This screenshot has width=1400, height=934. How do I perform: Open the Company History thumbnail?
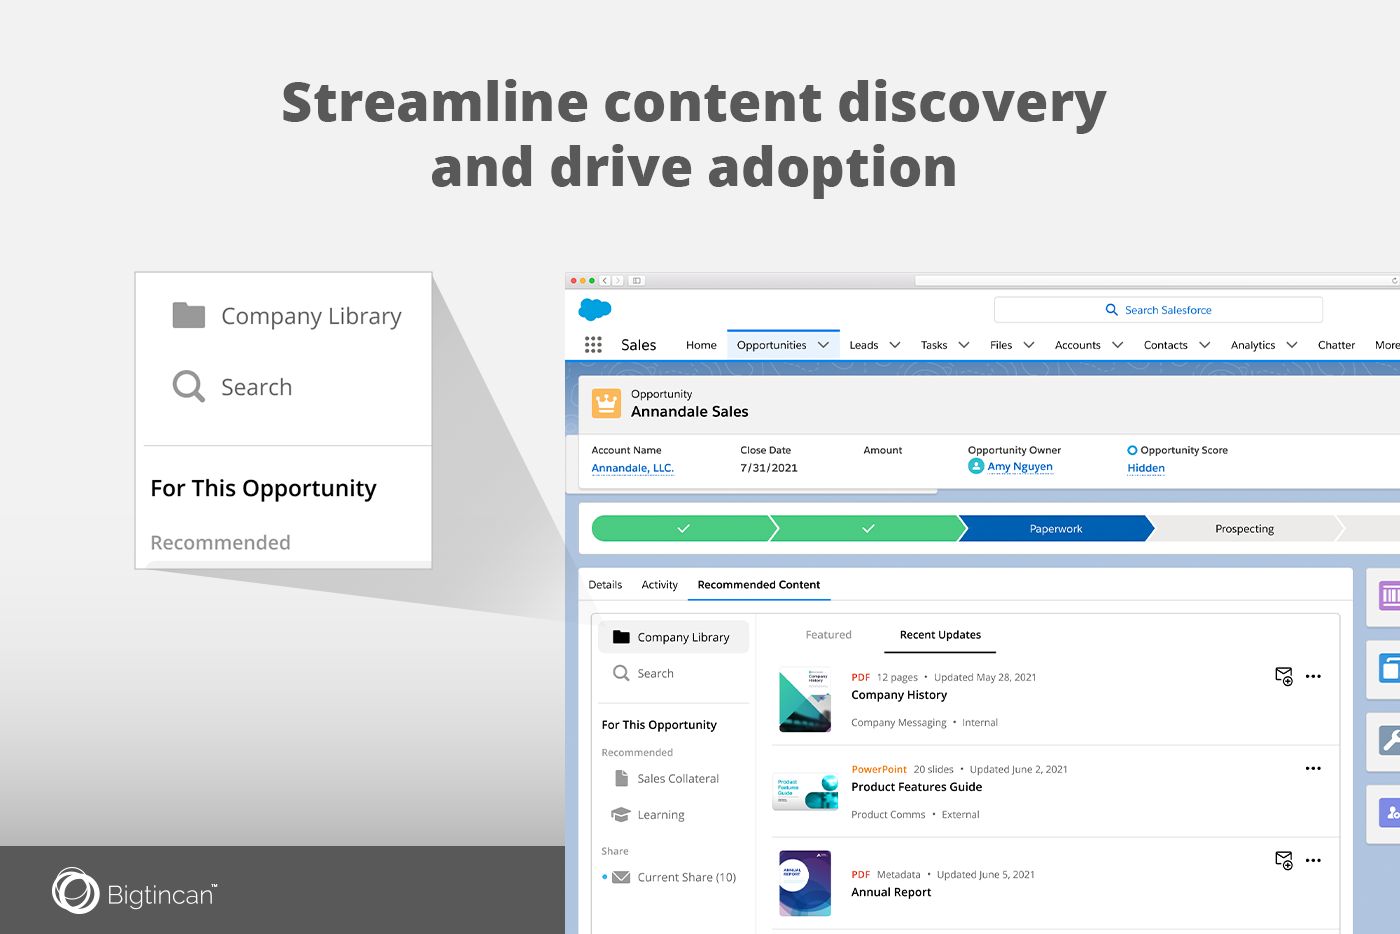coord(805,700)
